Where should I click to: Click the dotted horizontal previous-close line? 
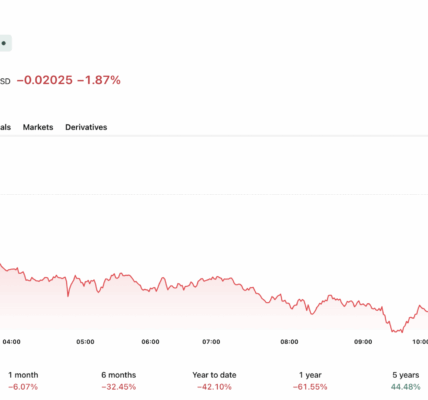tap(214, 194)
